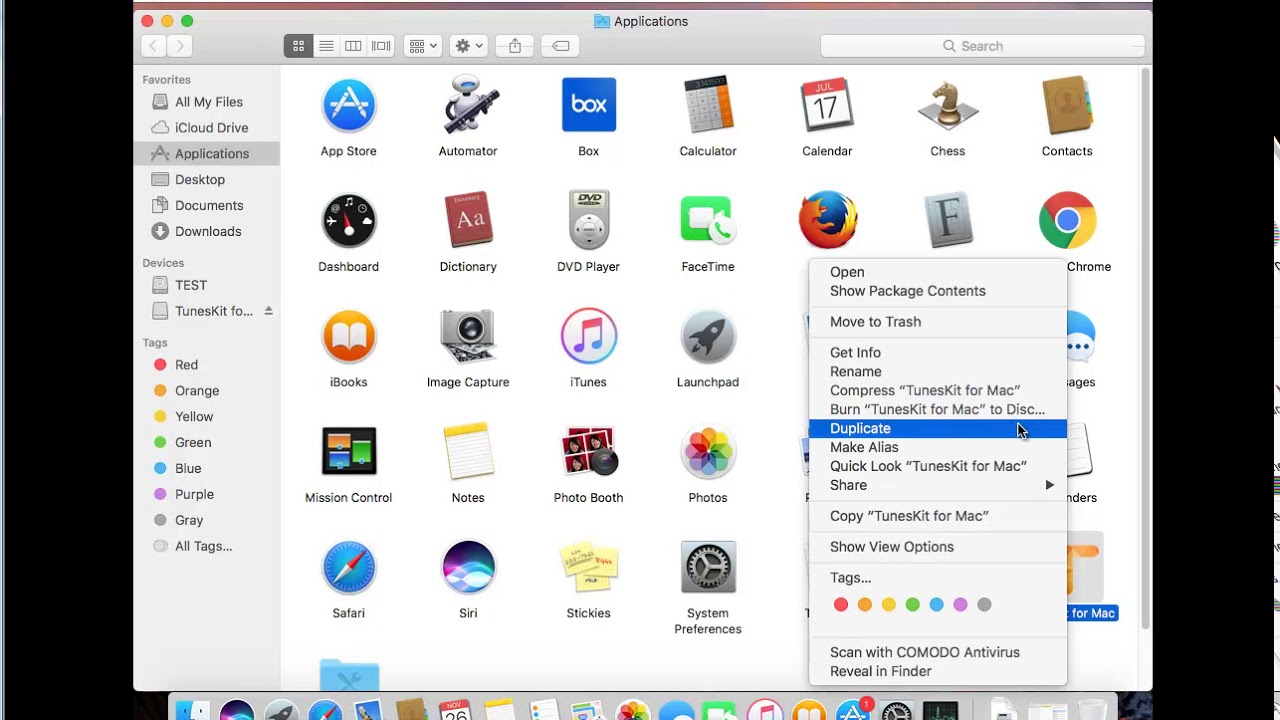Select the Google Chrome app icon
Screen dimensions: 1280x720
tap(1067, 220)
